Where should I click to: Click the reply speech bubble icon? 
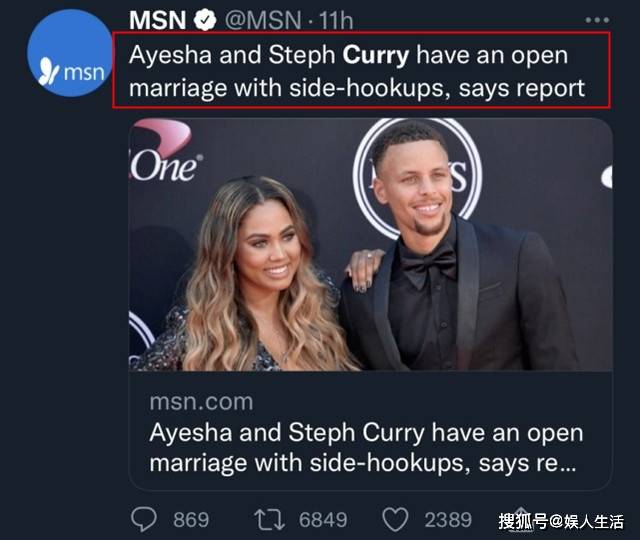(144, 520)
